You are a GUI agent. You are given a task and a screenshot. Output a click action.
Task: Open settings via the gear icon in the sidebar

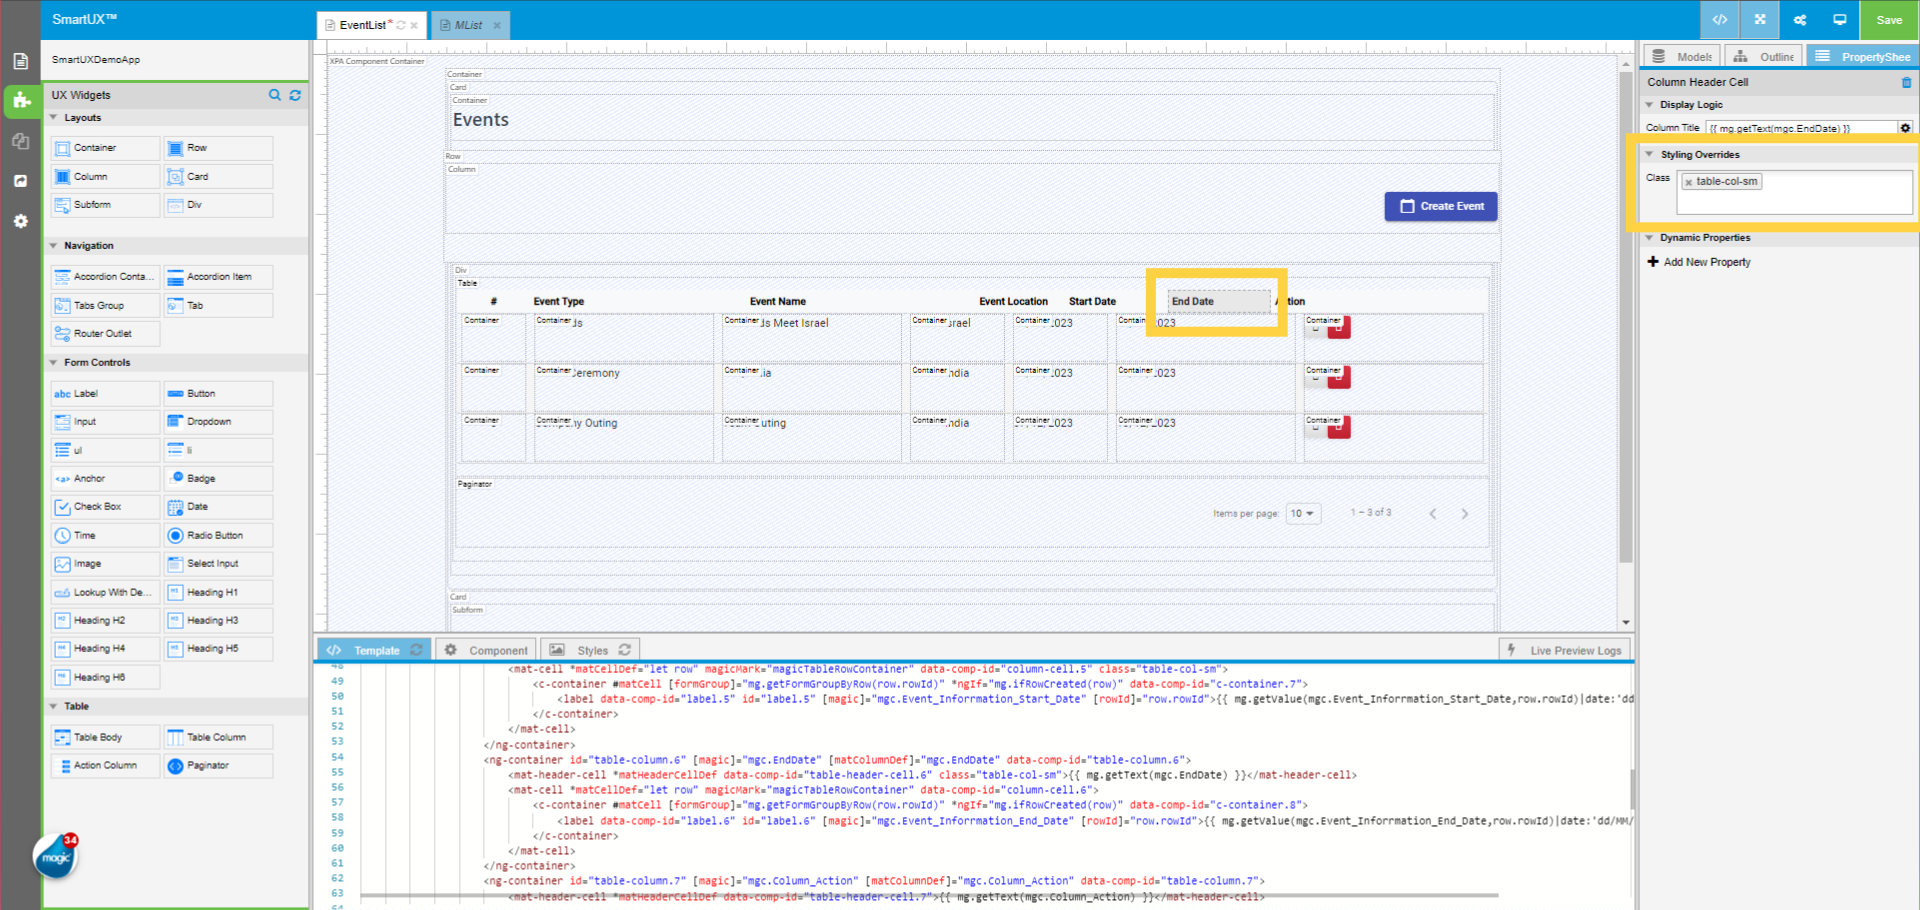coord(20,221)
